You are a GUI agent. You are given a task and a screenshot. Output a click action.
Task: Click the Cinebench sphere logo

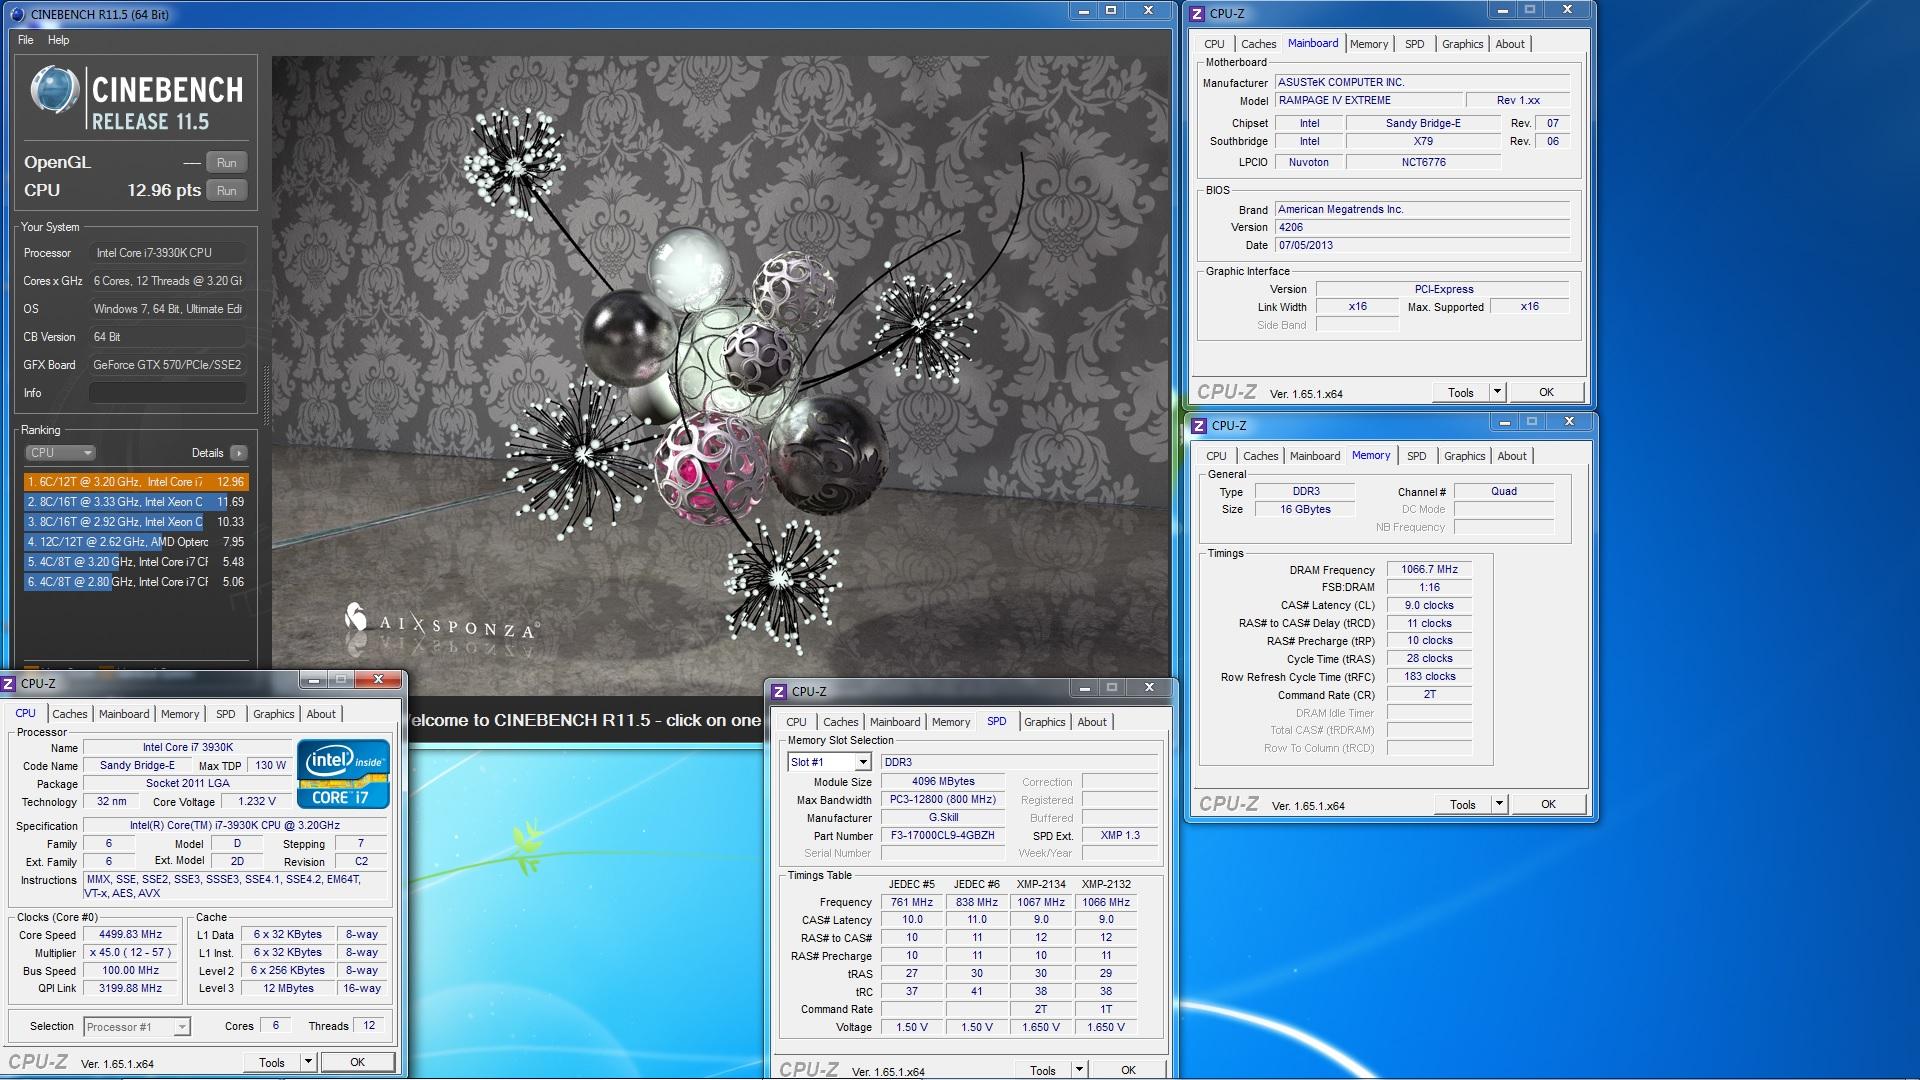tap(54, 89)
